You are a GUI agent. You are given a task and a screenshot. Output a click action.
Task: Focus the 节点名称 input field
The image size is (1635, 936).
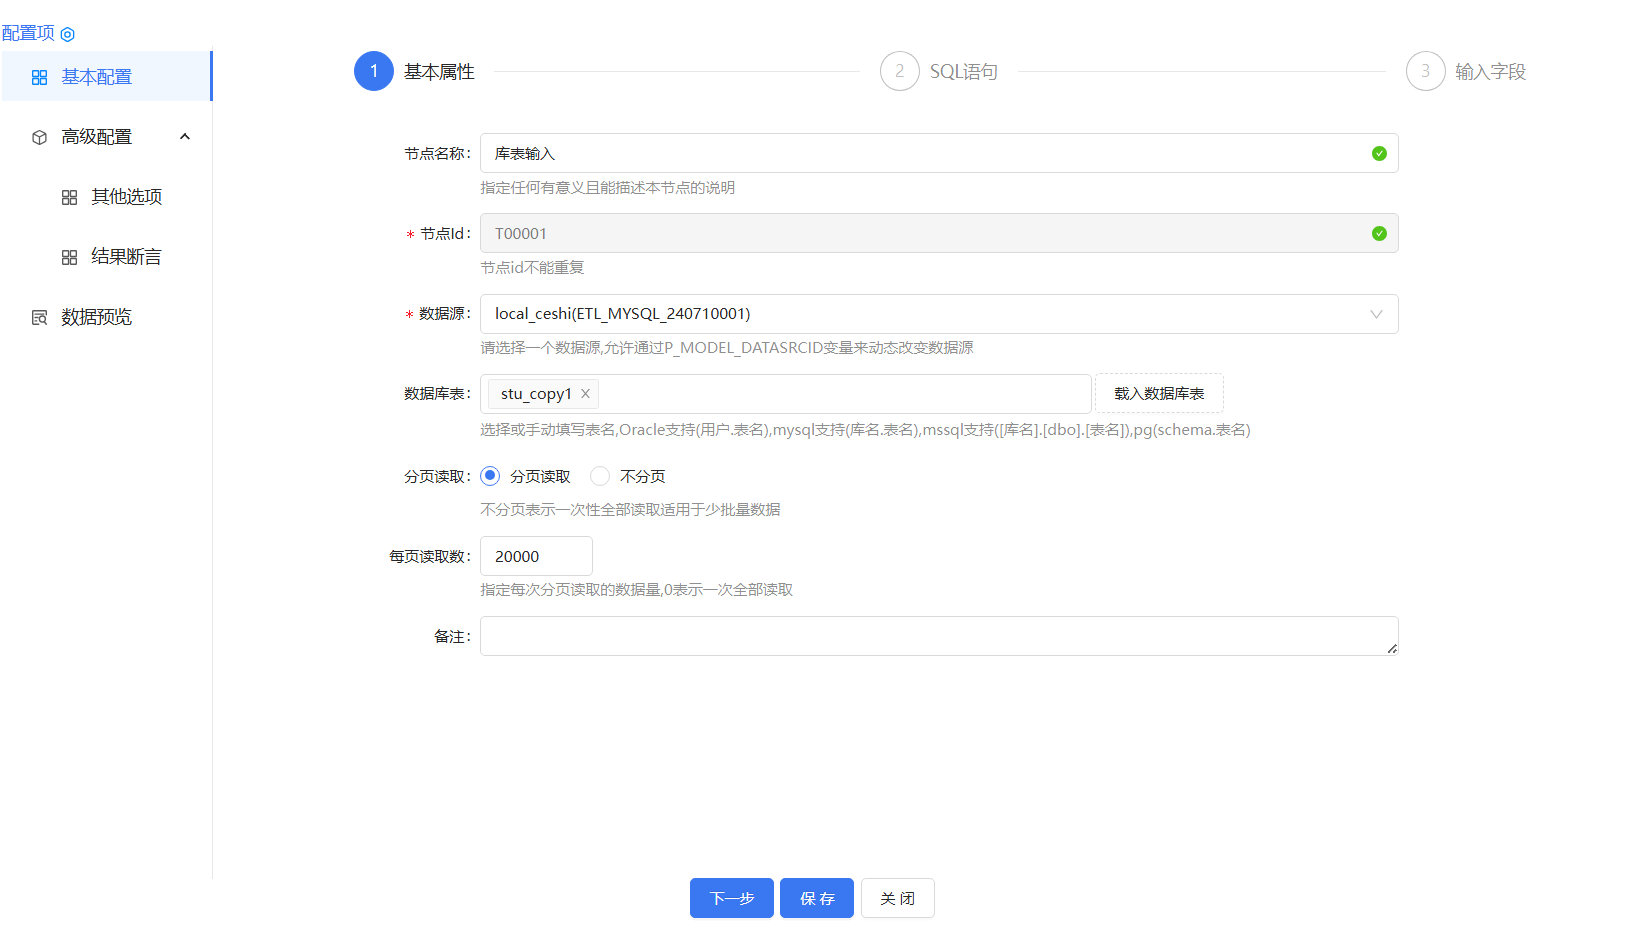point(939,153)
